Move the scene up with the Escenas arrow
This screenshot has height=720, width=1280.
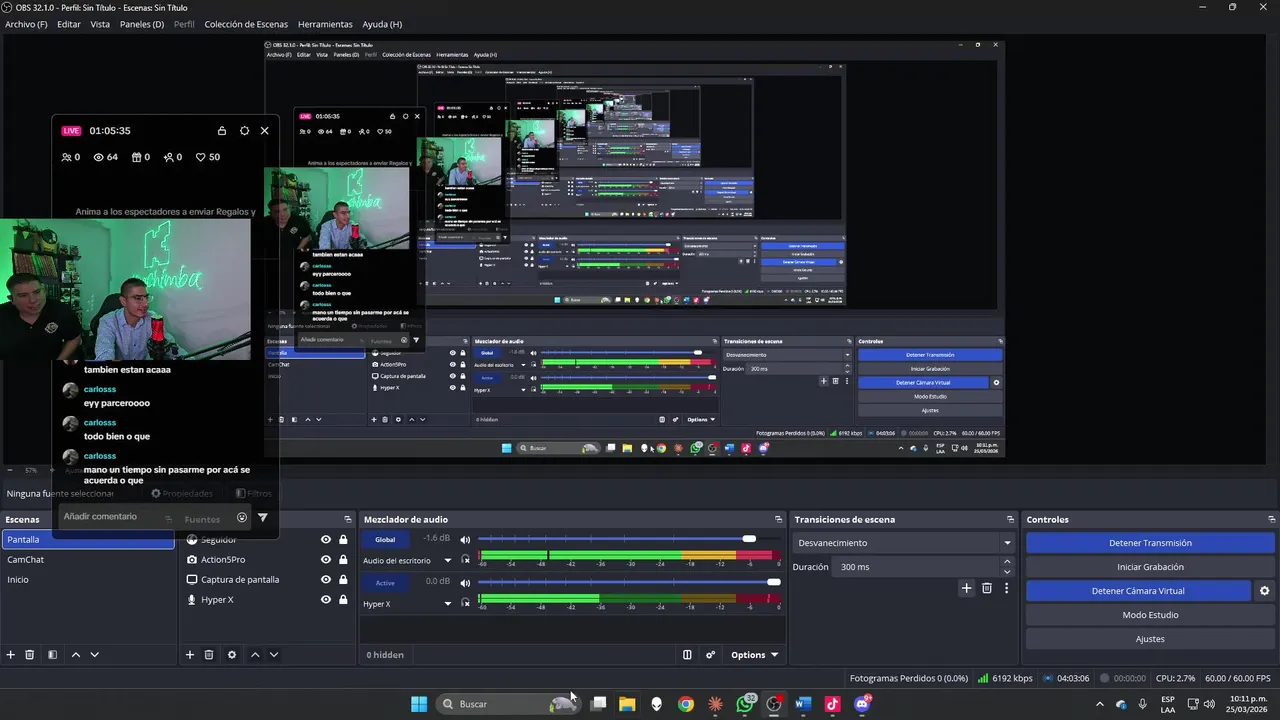(x=76, y=655)
